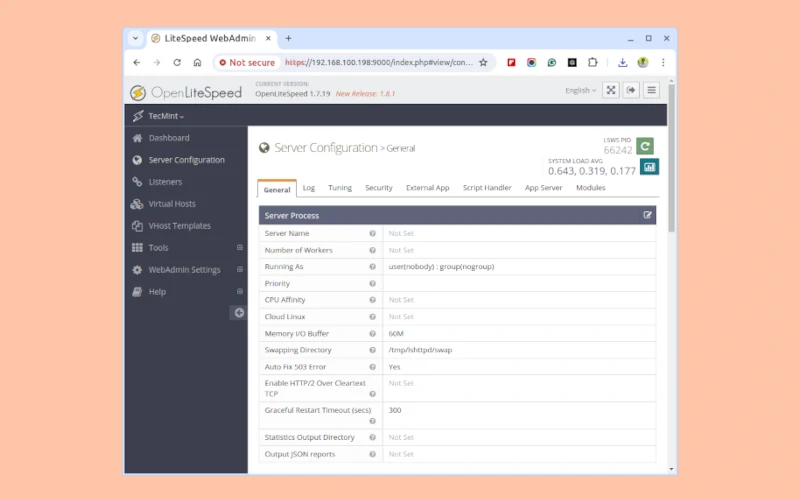
Task: Show help for CPU Affinity
Action: click(x=372, y=300)
